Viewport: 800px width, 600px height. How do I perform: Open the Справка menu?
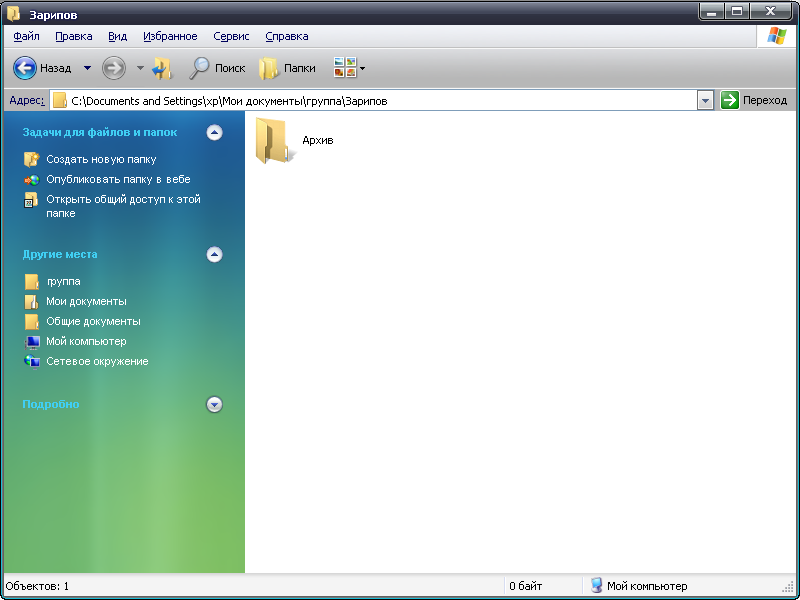(x=287, y=36)
